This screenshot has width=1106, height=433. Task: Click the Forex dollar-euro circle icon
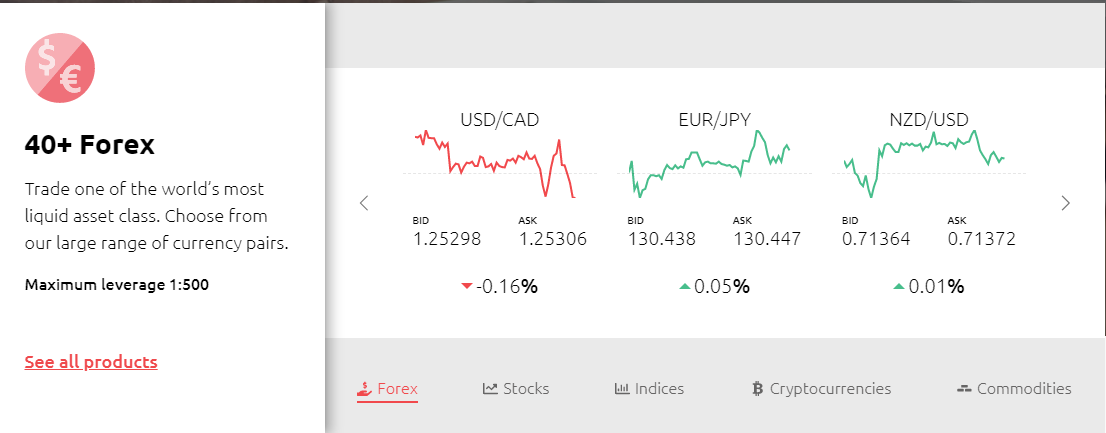60,68
